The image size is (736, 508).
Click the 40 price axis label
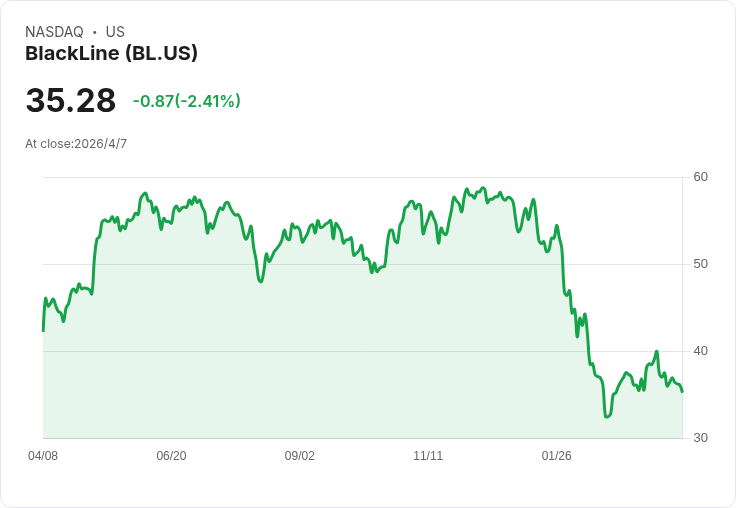pyautogui.click(x=700, y=351)
